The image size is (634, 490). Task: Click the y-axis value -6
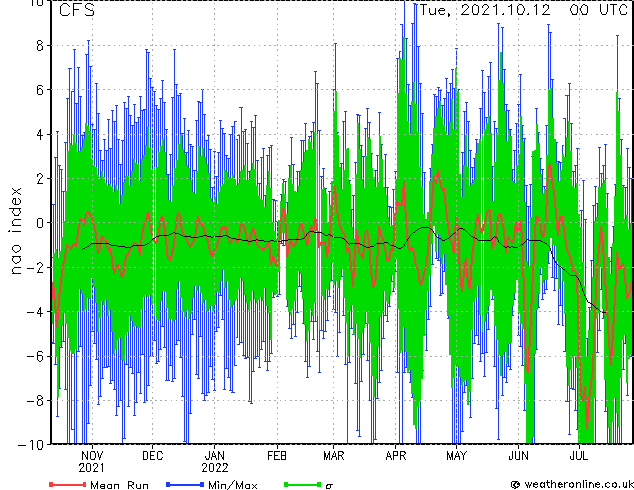coord(35,356)
